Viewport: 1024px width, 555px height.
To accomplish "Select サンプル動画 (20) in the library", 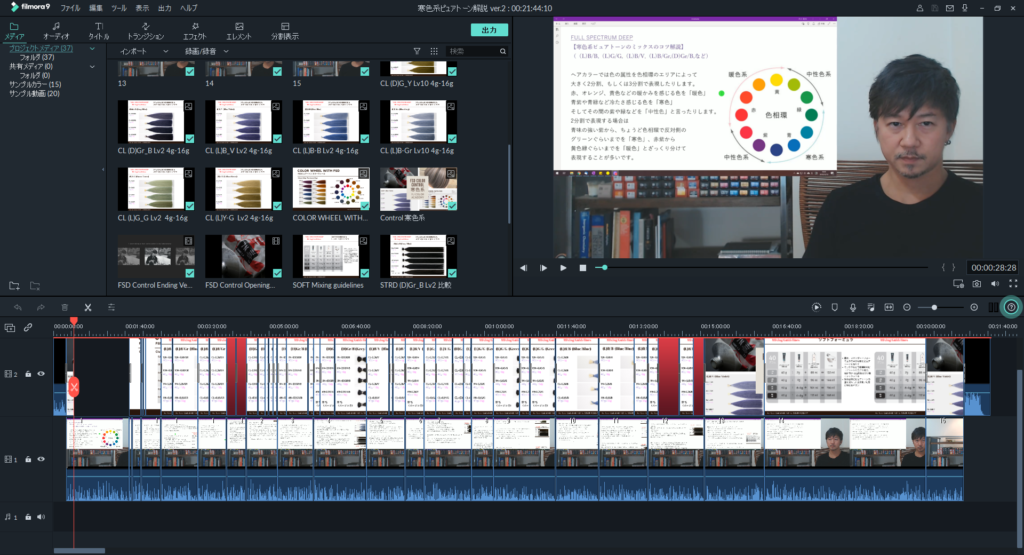I will 34,93.
